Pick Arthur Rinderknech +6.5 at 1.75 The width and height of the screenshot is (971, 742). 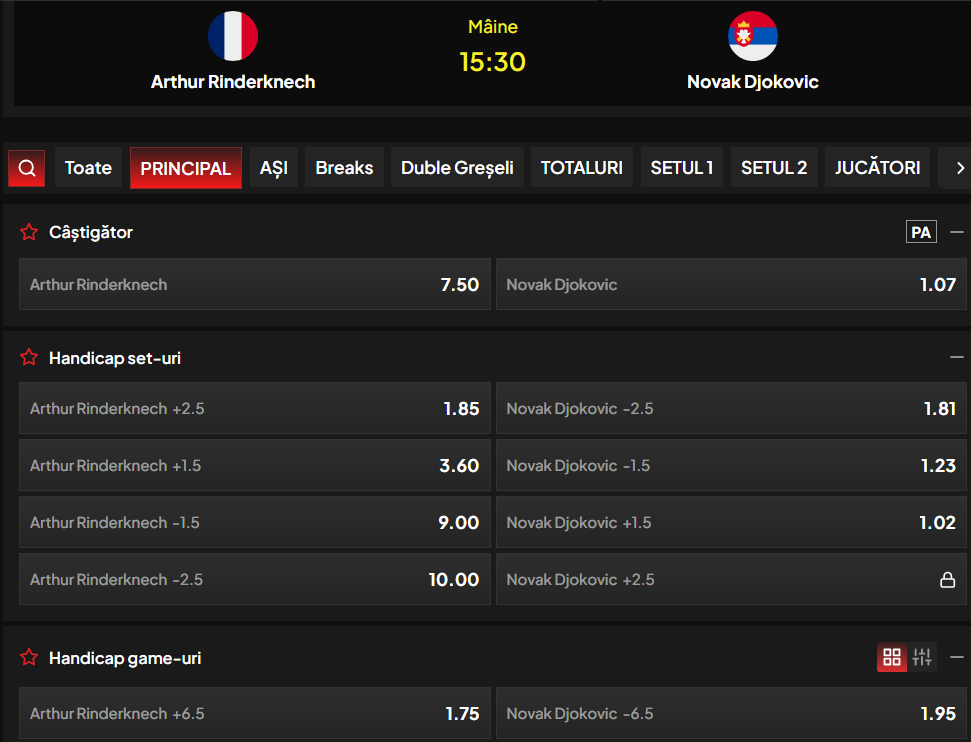click(255, 713)
